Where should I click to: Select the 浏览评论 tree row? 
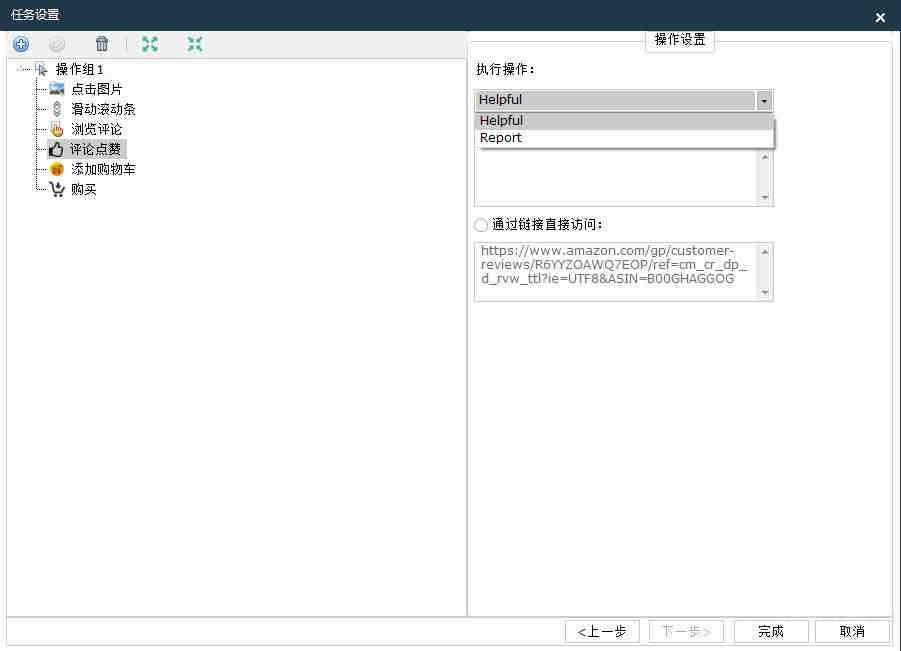click(x=96, y=129)
